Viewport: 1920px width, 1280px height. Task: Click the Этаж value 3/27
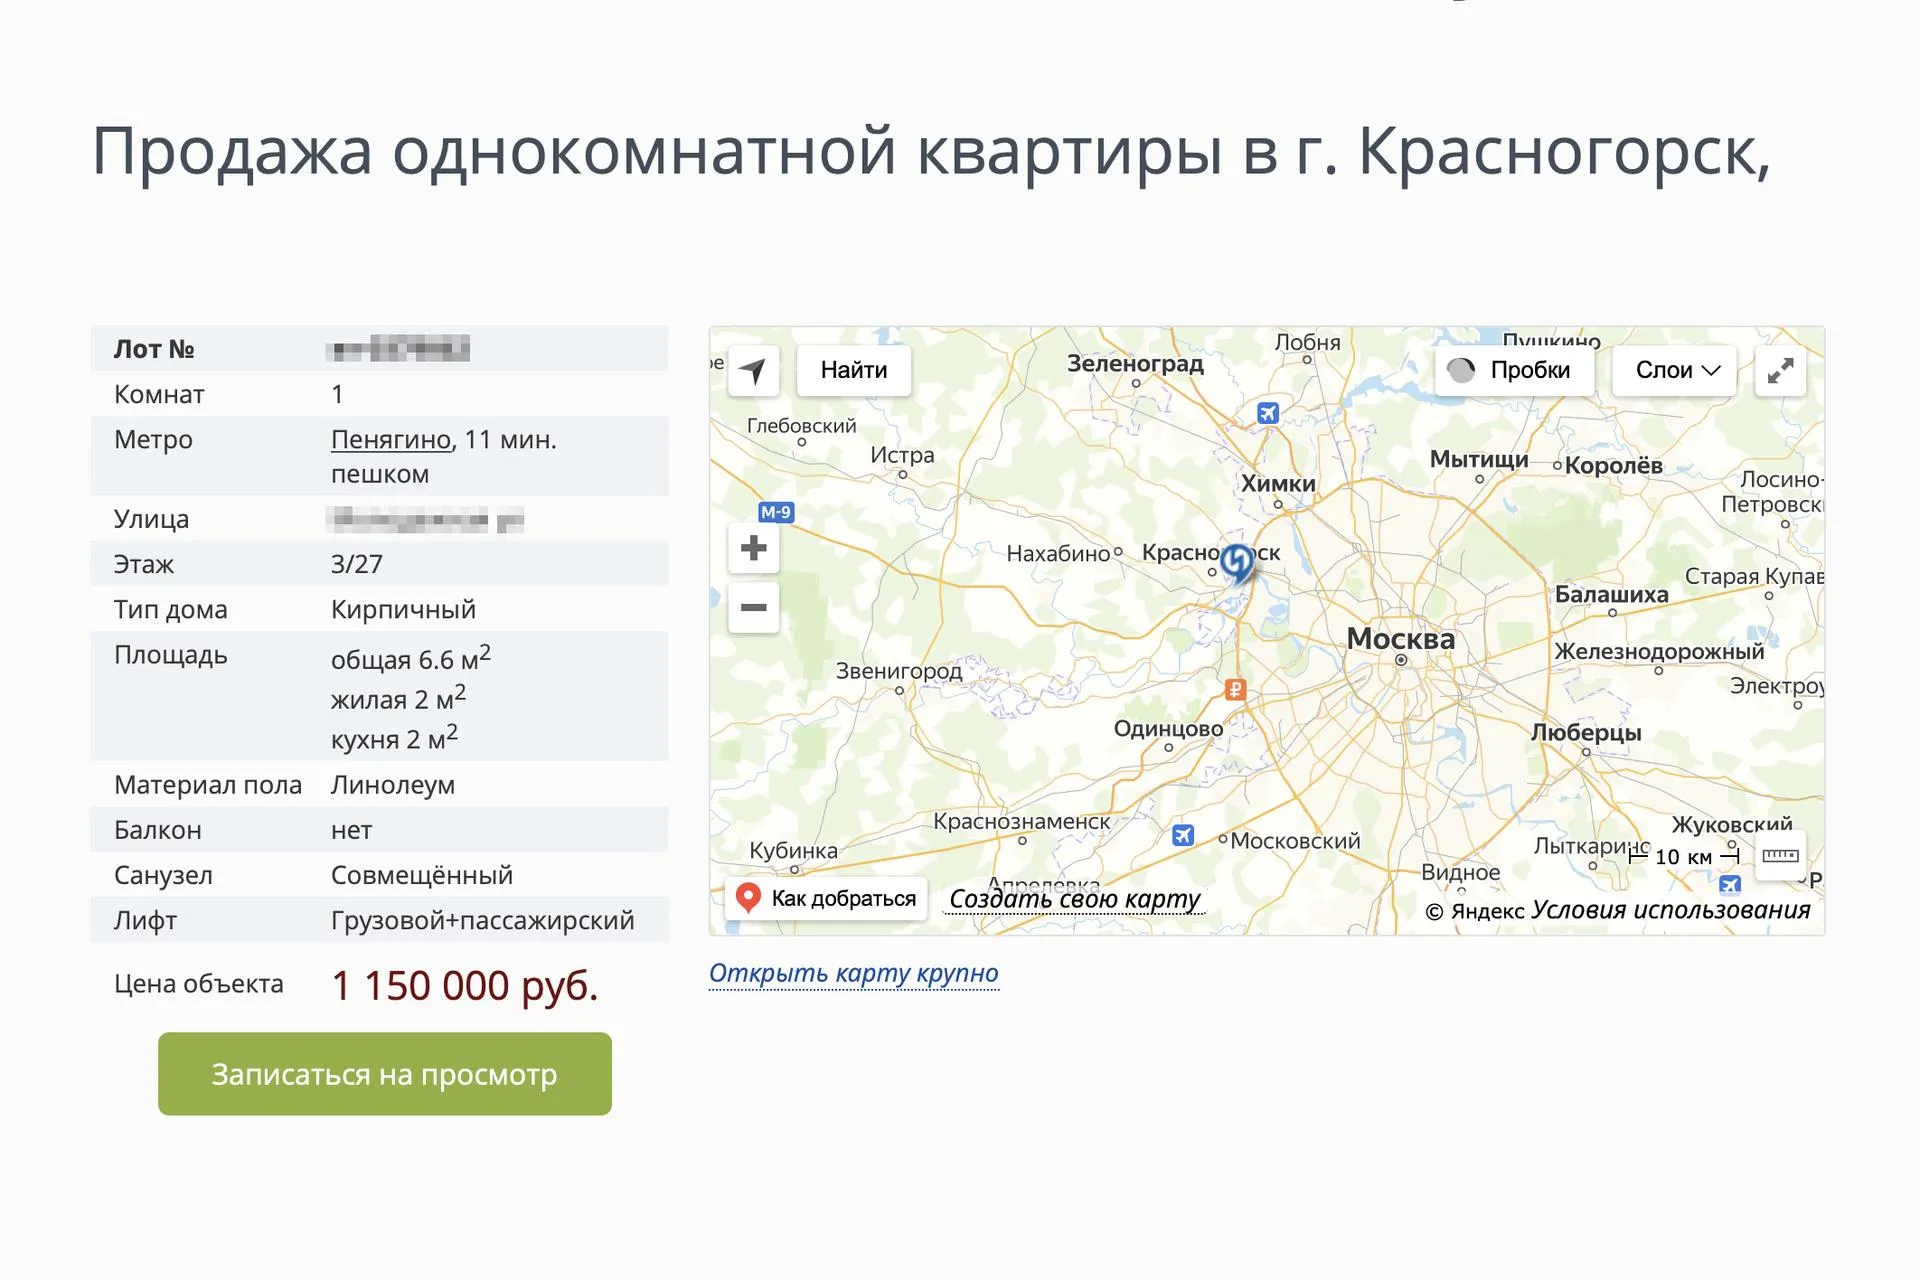tap(357, 564)
